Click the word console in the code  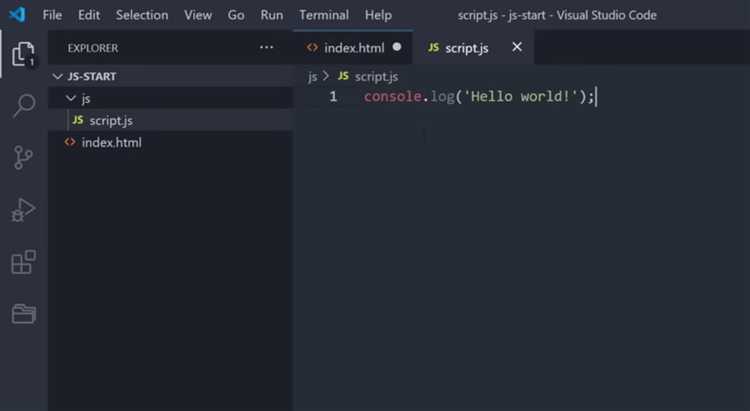pos(393,97)
